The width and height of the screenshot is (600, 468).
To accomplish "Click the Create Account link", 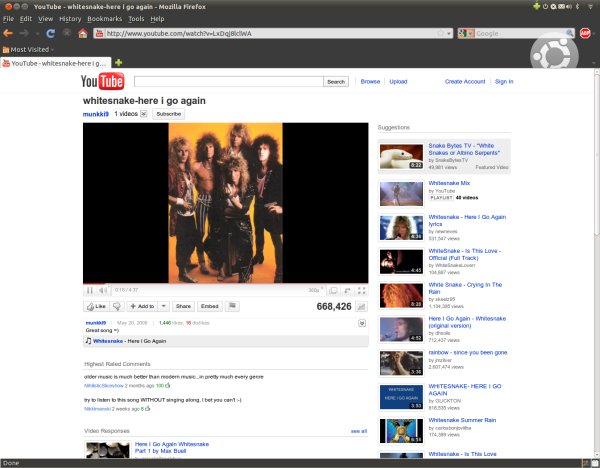I will coord(465,82).
